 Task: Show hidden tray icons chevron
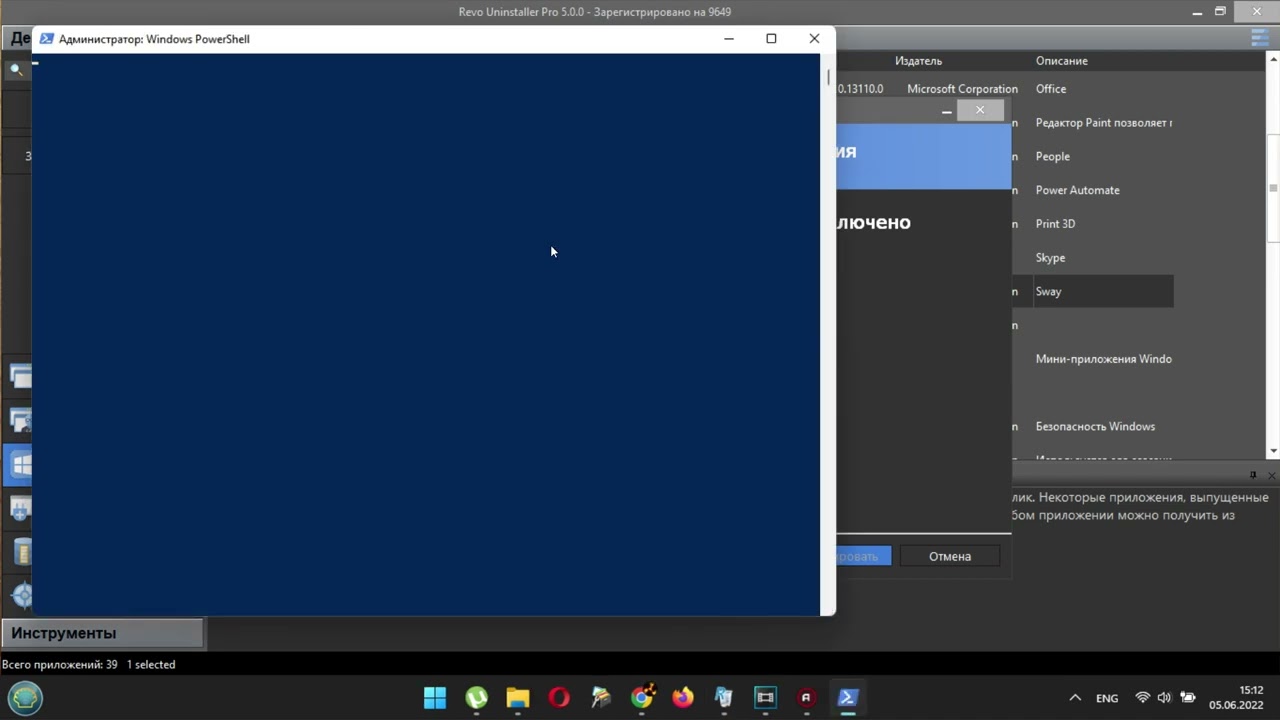(1075, 698)
